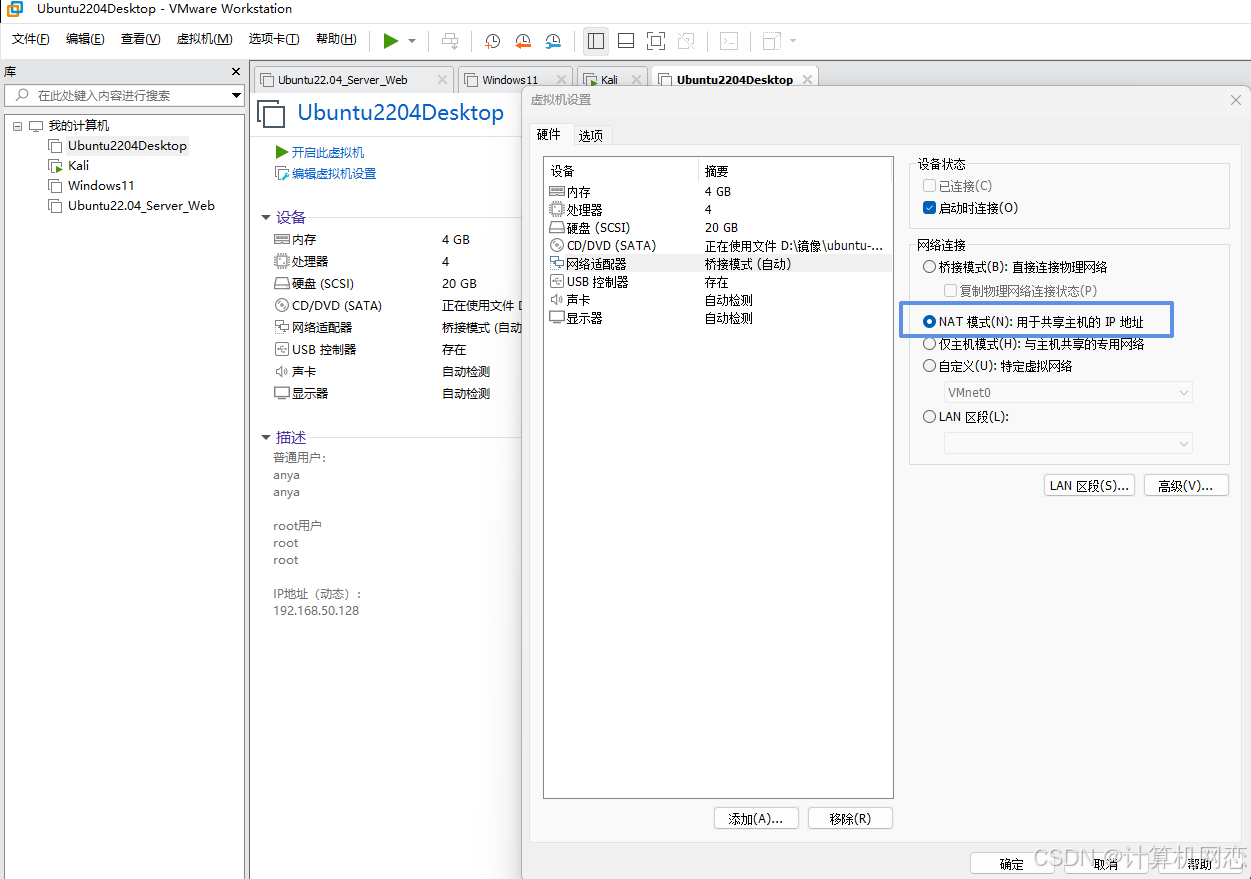Select Ubuntu2204Desktop in the library tree
The image size is (1251, 879).
click(127, 145)
